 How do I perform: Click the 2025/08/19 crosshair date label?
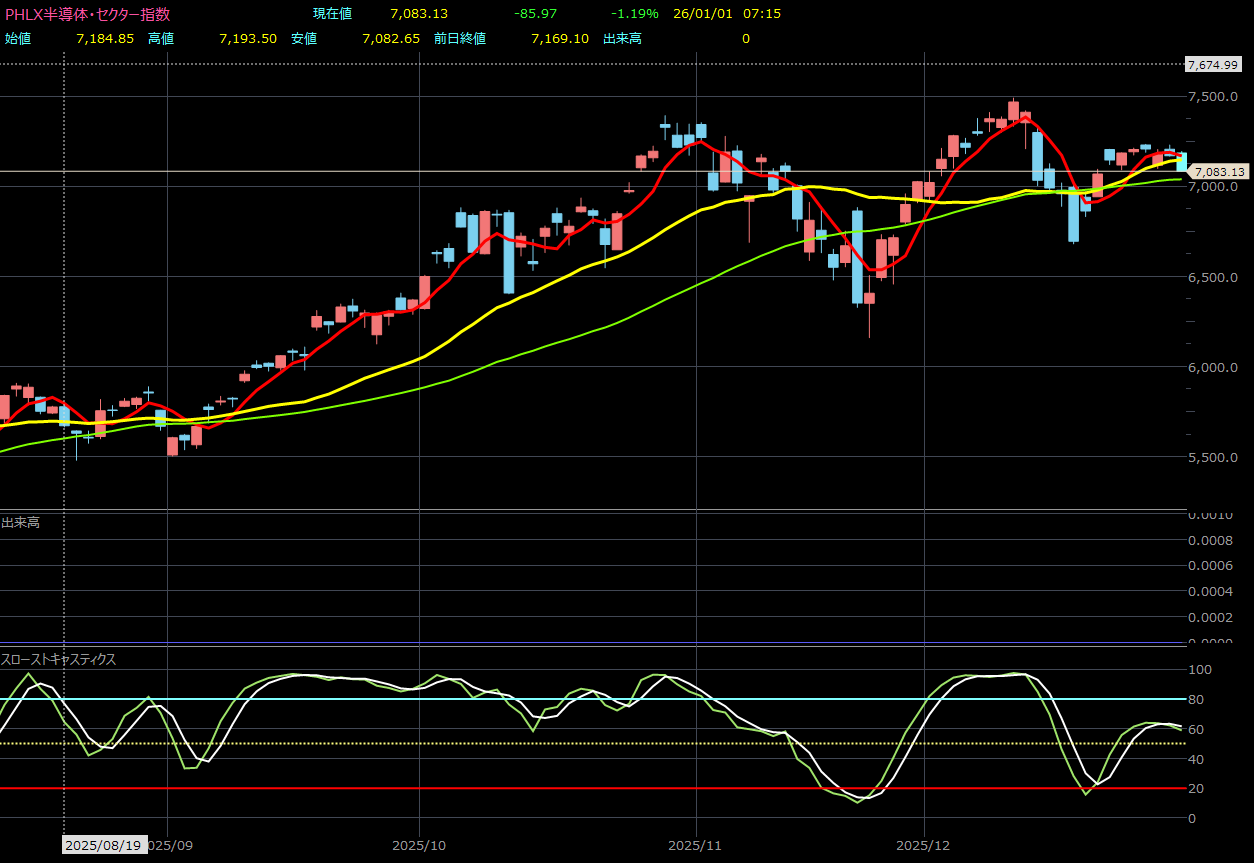104,845
